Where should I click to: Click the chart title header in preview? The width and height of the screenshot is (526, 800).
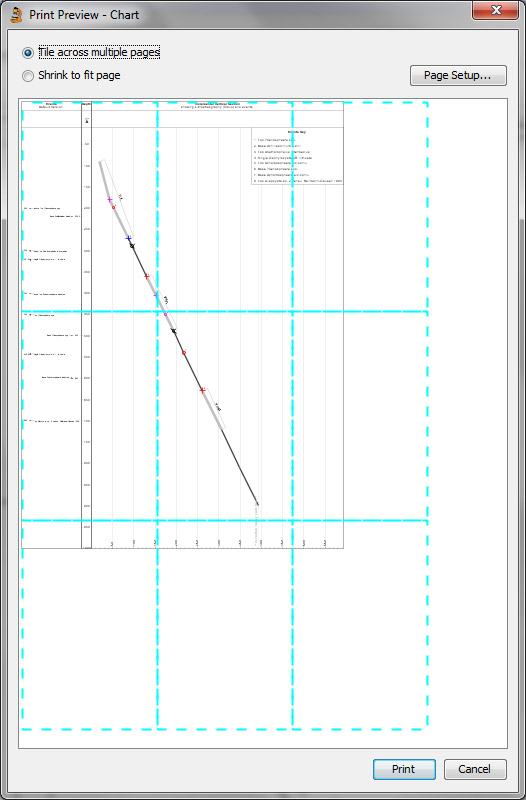point(218,106)
